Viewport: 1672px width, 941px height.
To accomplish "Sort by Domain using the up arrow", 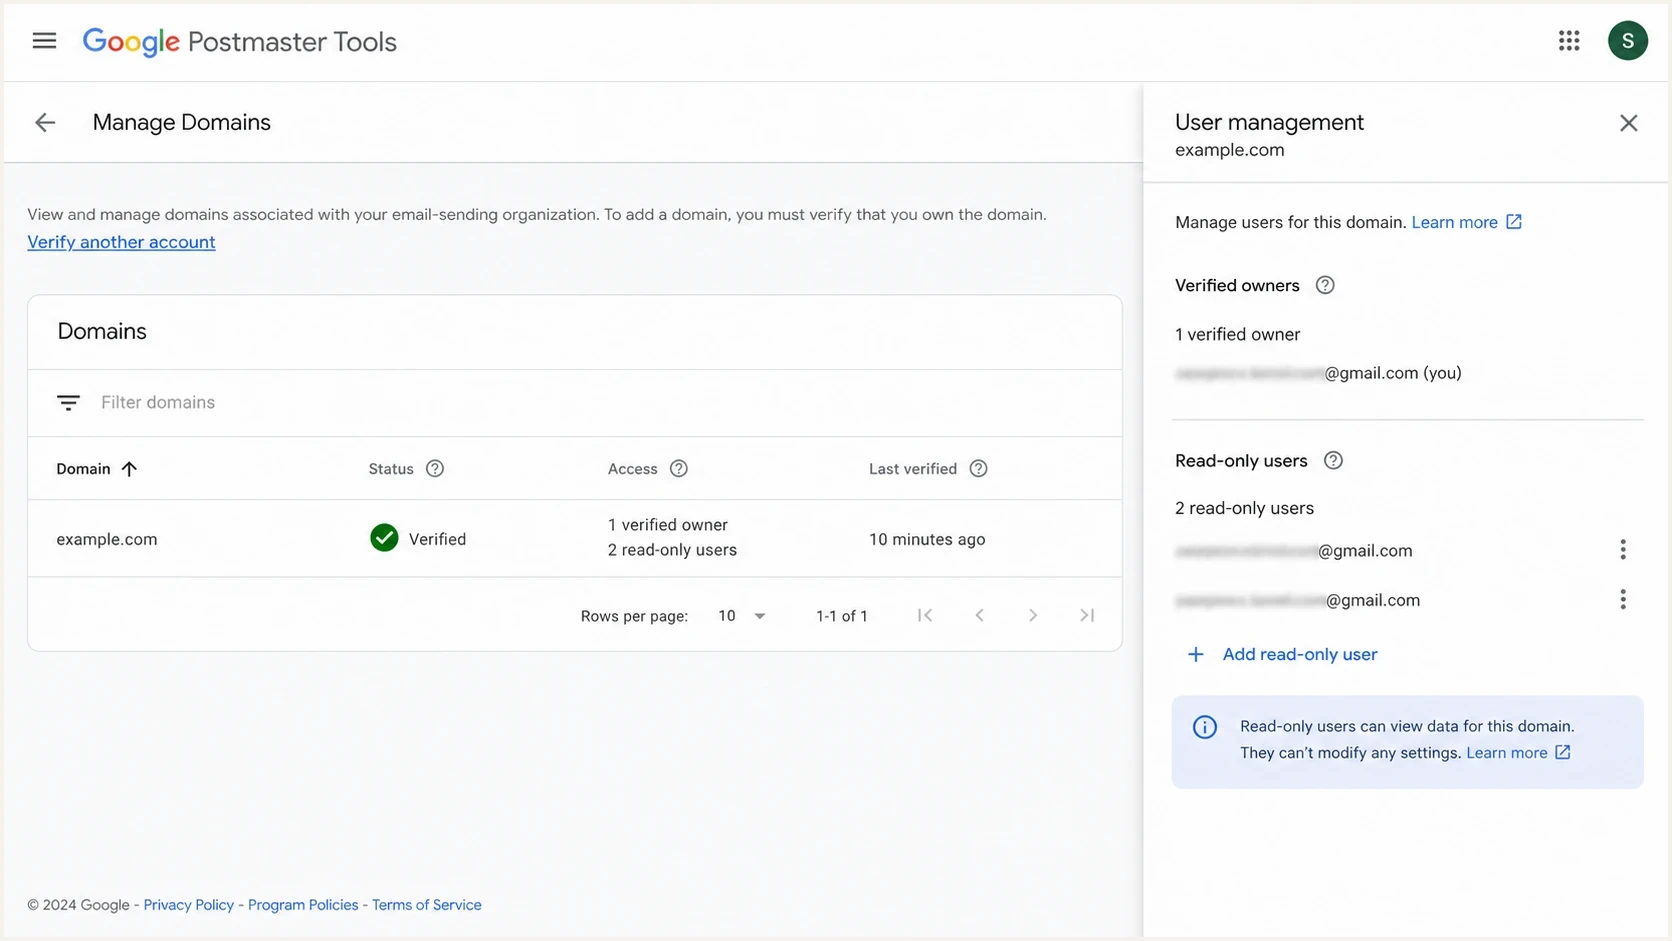I will pos(129,469).
